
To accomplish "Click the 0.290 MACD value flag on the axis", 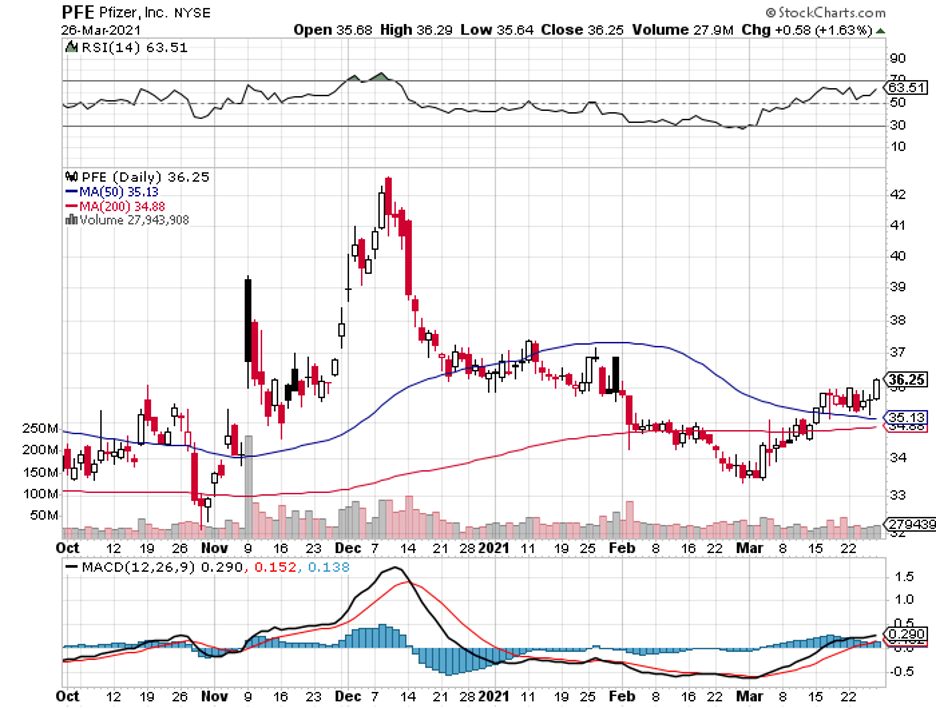I will point(907,634).
